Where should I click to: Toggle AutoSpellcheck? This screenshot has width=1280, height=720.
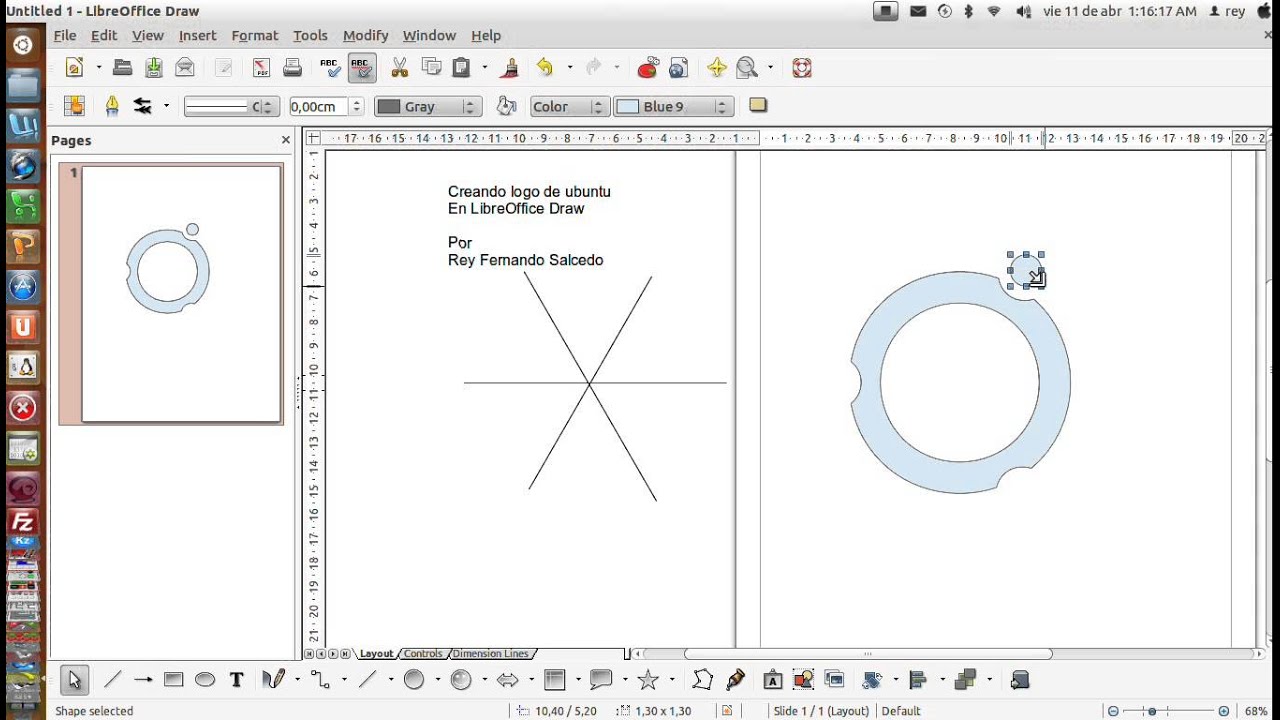coord(362,68)
